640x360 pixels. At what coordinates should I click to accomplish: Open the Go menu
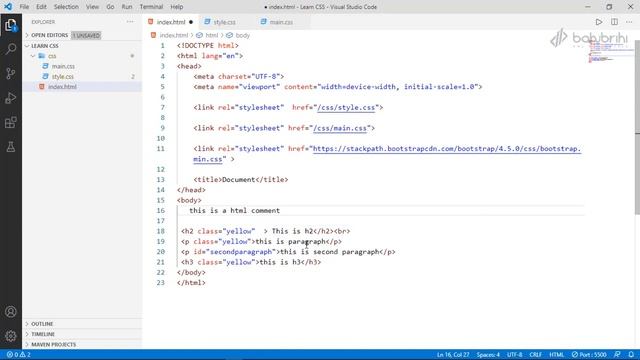pos(110,7)
